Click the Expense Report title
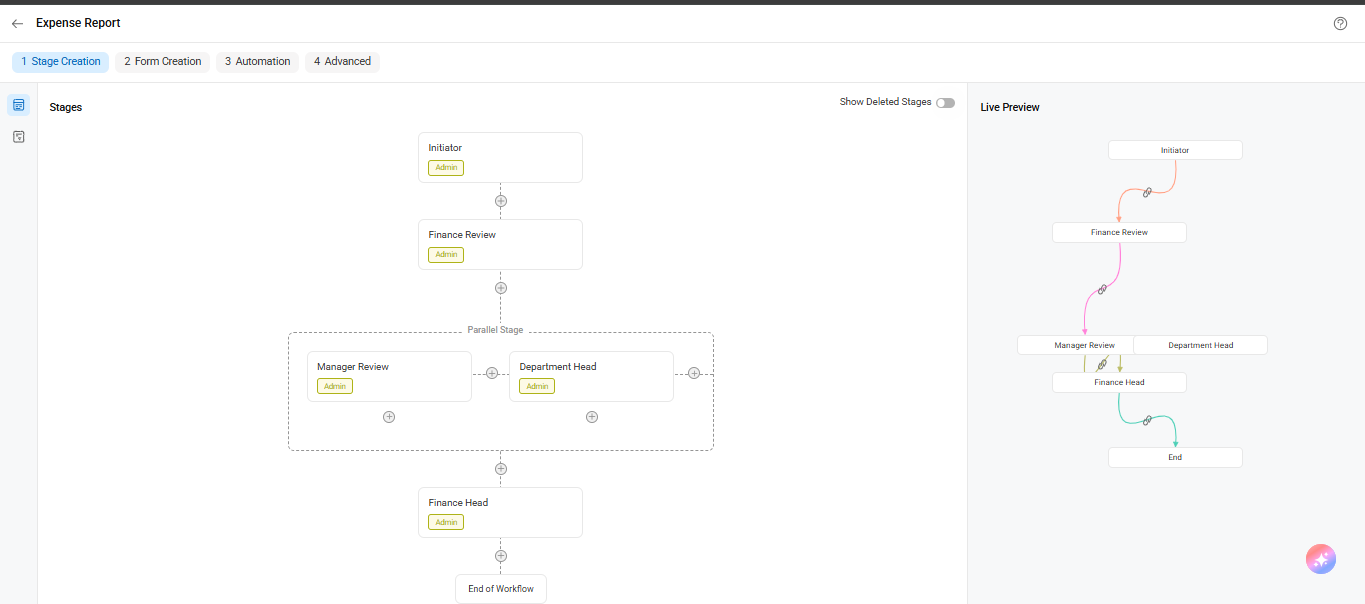 tap(78, 23)
